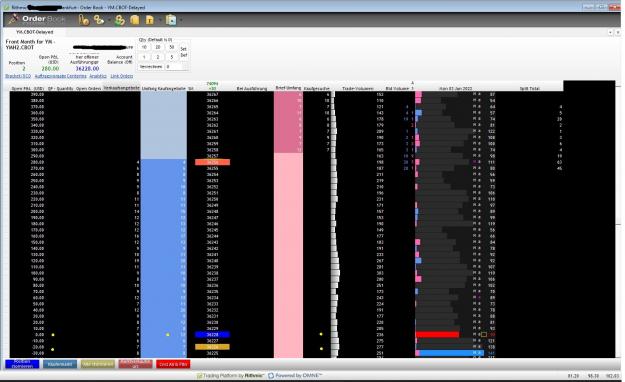Click the Powered by OMNE status icon
Screen dimensions: 625x382
tap(271, 376)
